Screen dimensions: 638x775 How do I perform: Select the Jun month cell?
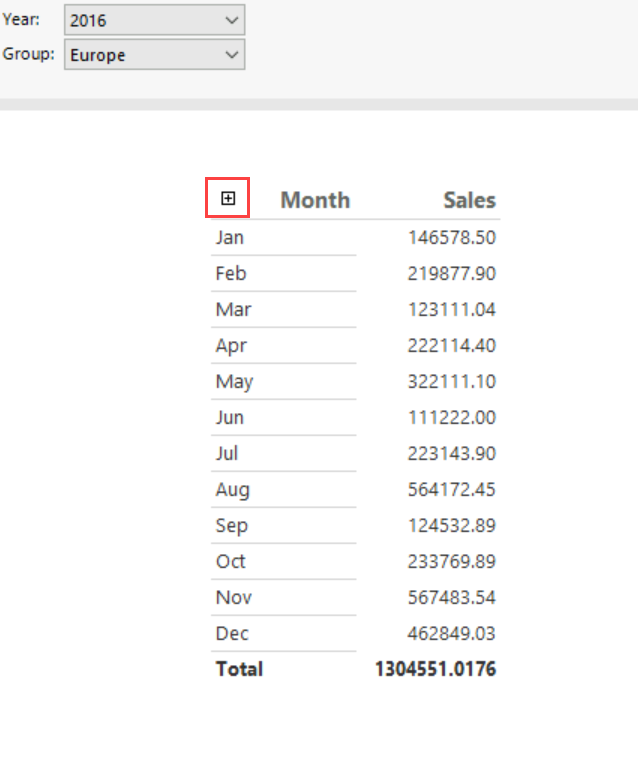pos(230,418)
